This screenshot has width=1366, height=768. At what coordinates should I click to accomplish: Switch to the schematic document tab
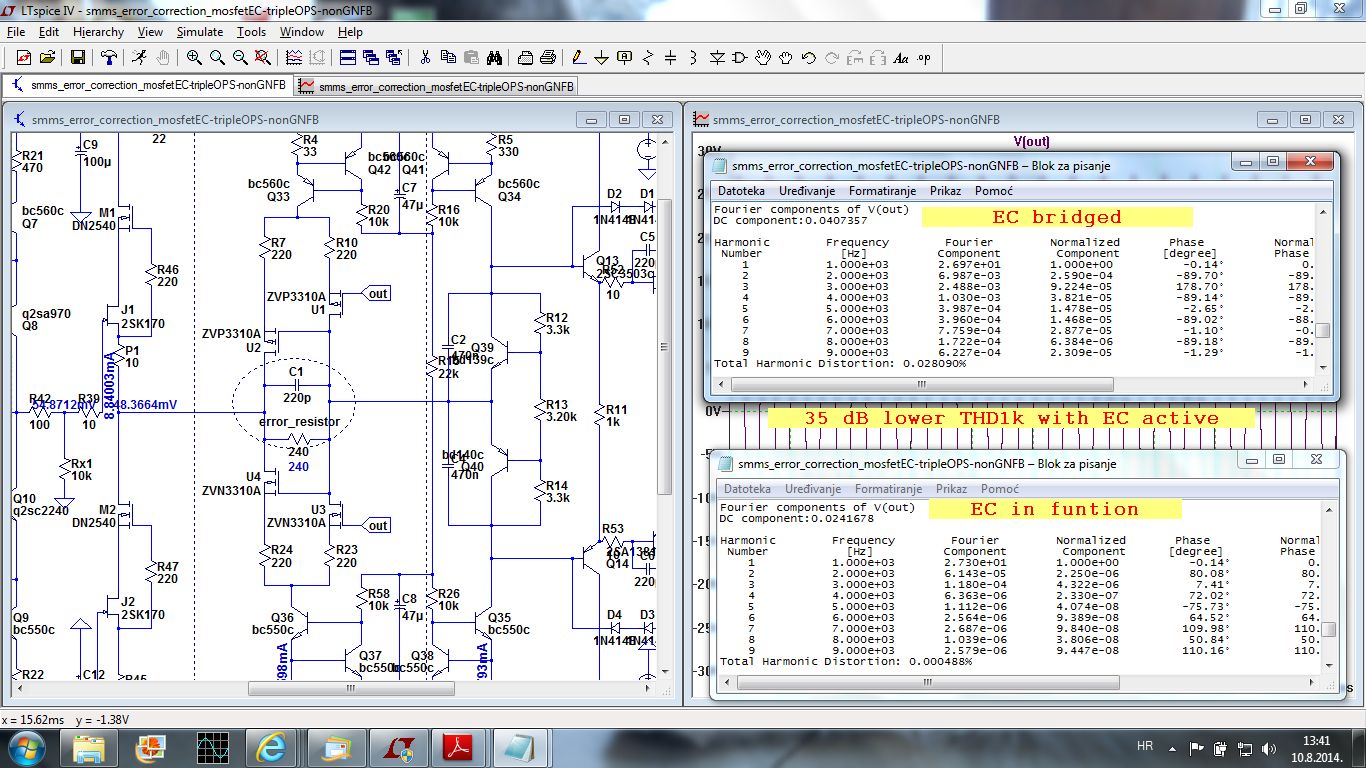(149, 86)
